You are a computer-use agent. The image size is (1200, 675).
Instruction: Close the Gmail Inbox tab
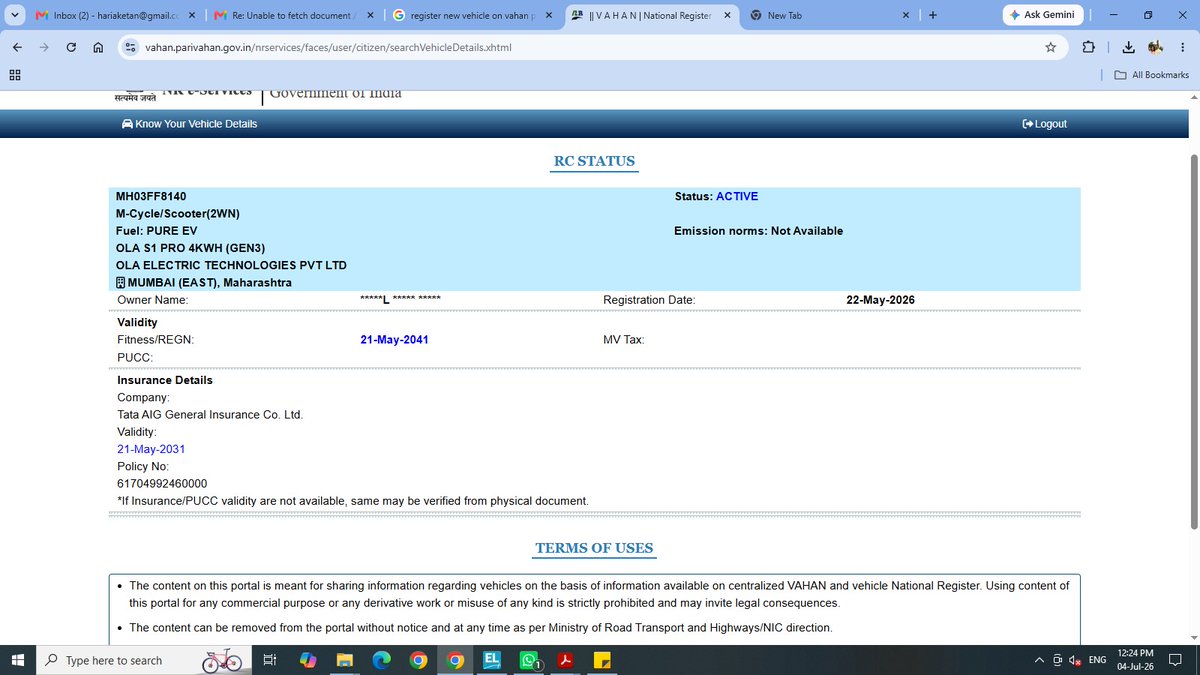click(x=191, y=15)
